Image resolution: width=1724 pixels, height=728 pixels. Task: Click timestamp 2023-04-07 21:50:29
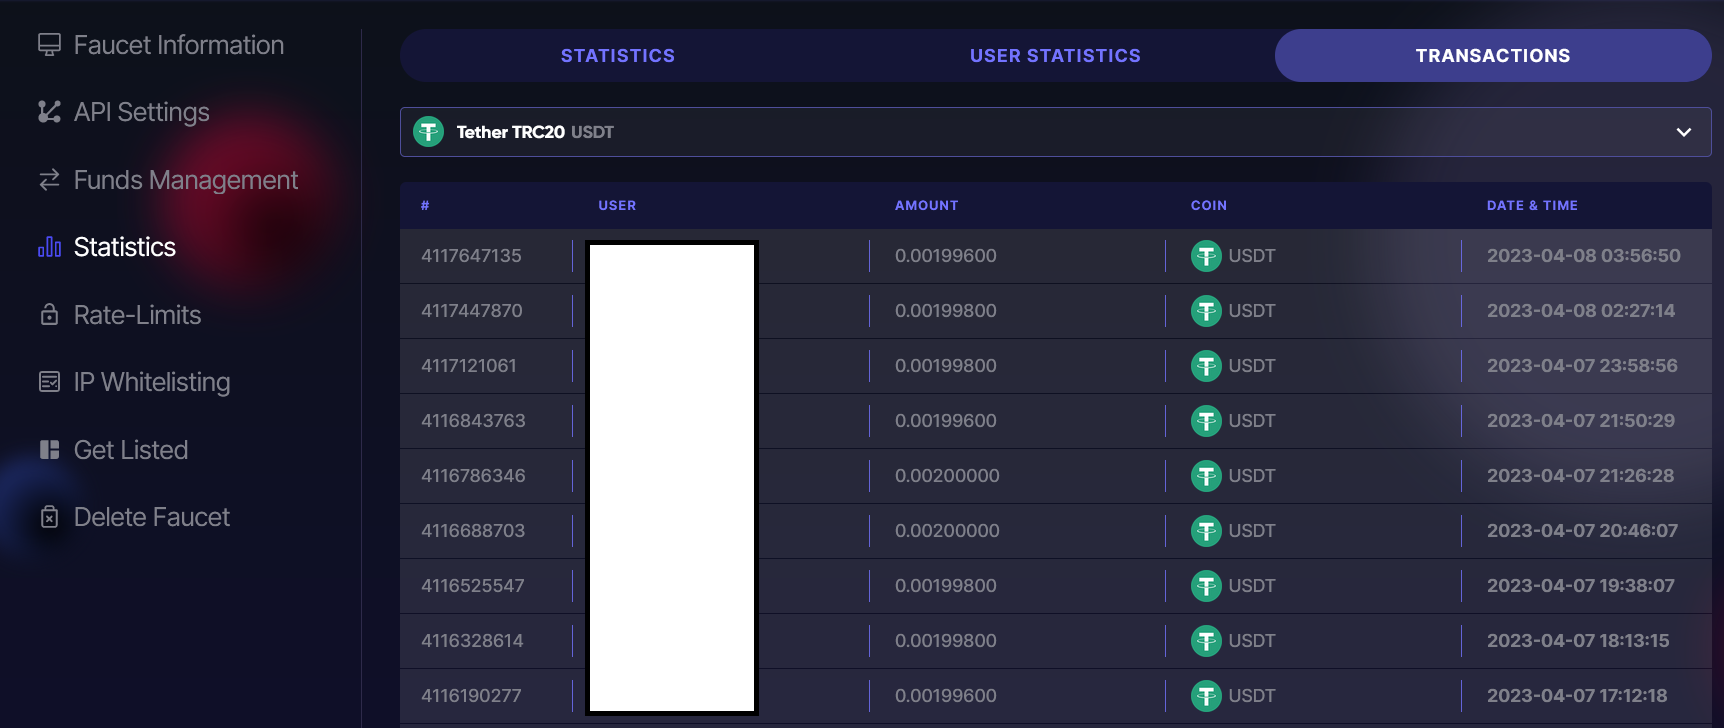(x=1581, y=421)
